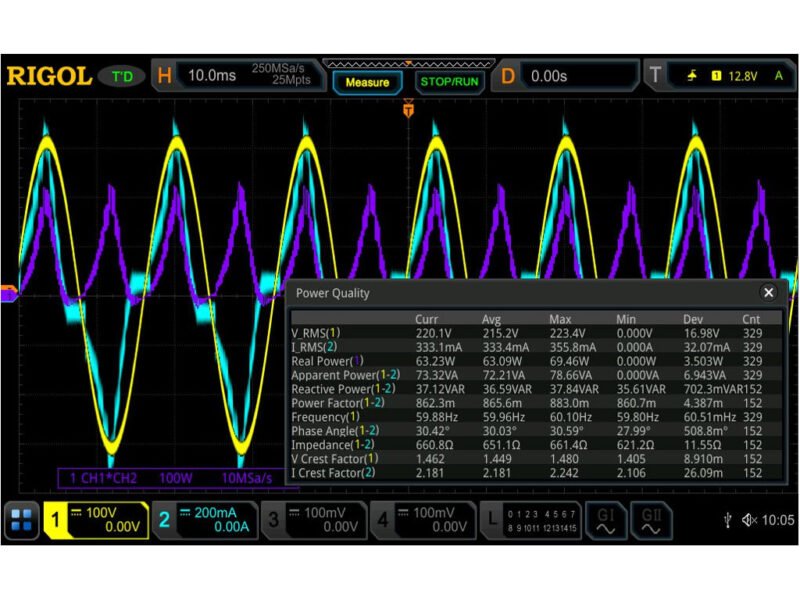Image resolution: width=800 pixels, height=600 pixels.
Task: Open the function navigation grid icon
Action: [x=21, y=520]
